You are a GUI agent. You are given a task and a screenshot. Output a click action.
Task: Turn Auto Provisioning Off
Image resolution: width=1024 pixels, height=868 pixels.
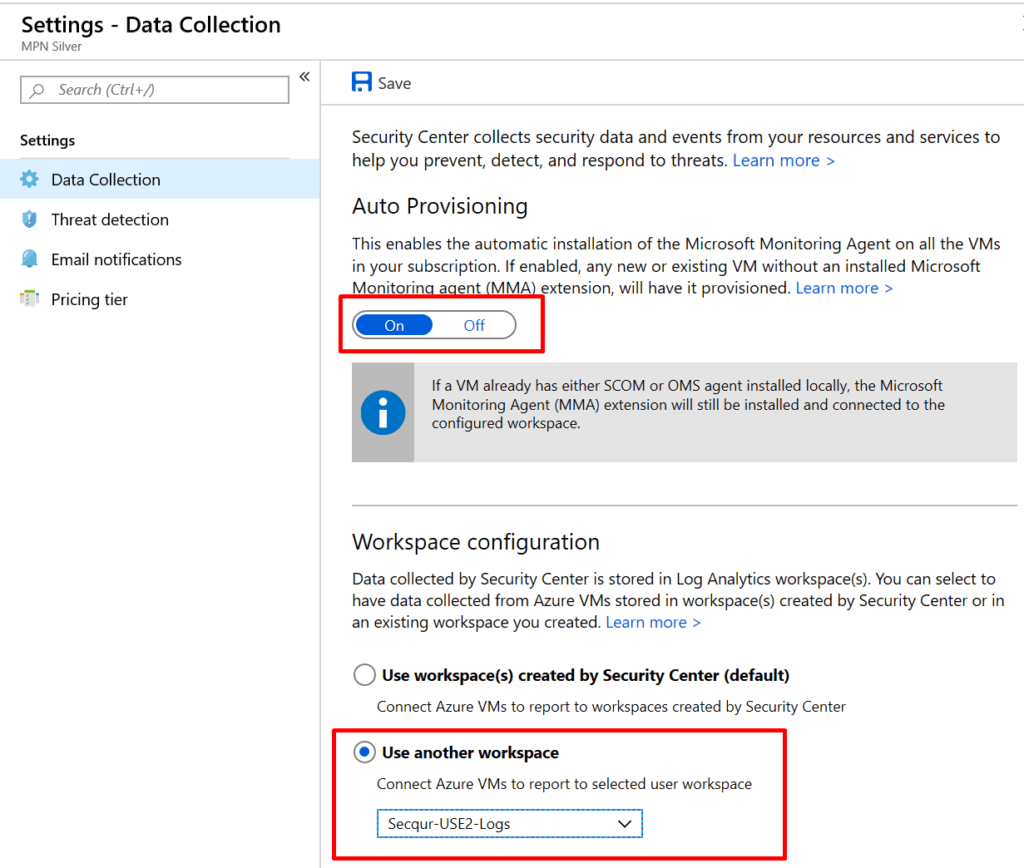tap(473, 325)
